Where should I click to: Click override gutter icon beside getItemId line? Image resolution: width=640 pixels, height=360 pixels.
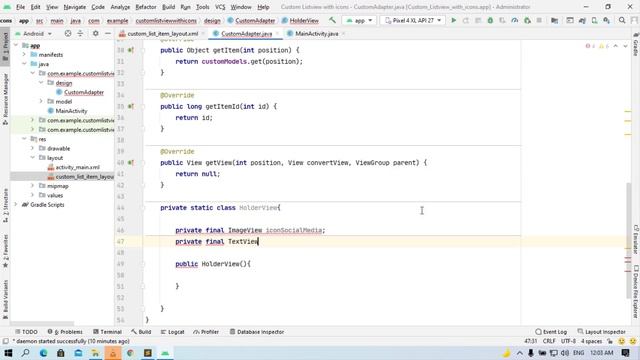click(131, 107)
